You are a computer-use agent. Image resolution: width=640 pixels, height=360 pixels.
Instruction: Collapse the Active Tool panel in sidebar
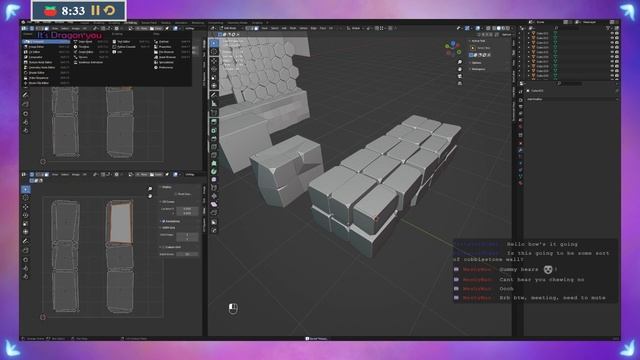478,41
